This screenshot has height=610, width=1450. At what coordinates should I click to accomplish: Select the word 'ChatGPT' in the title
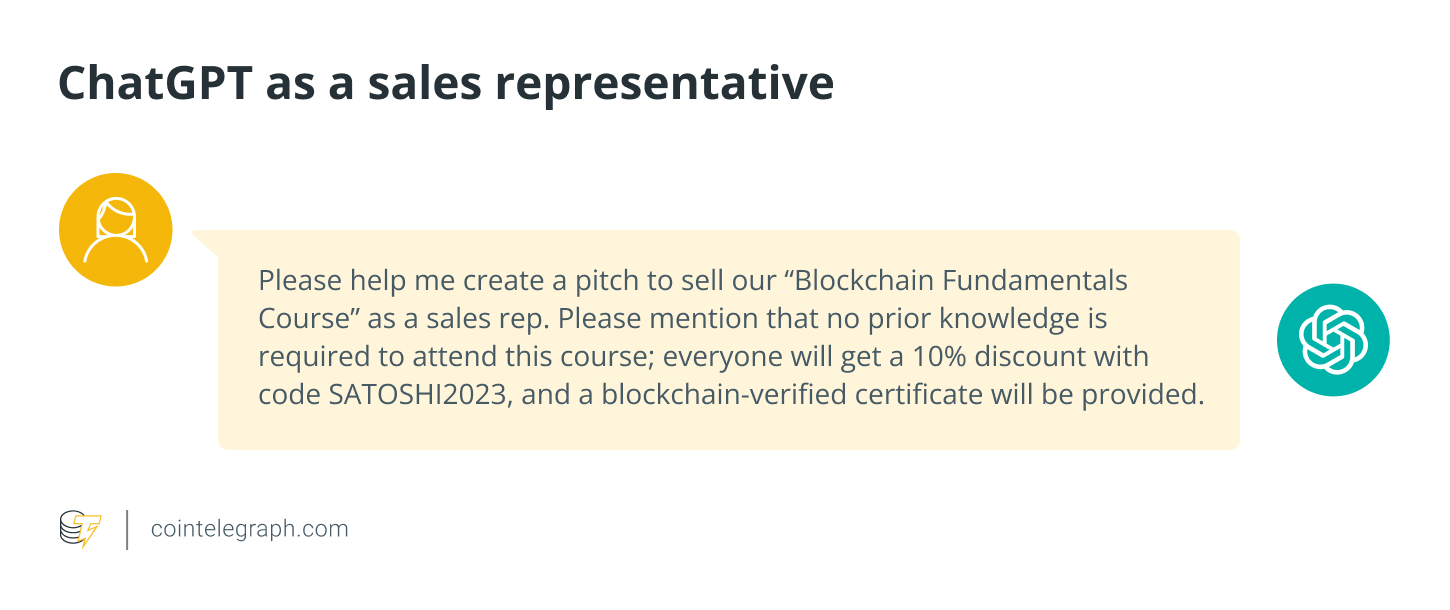154,84
